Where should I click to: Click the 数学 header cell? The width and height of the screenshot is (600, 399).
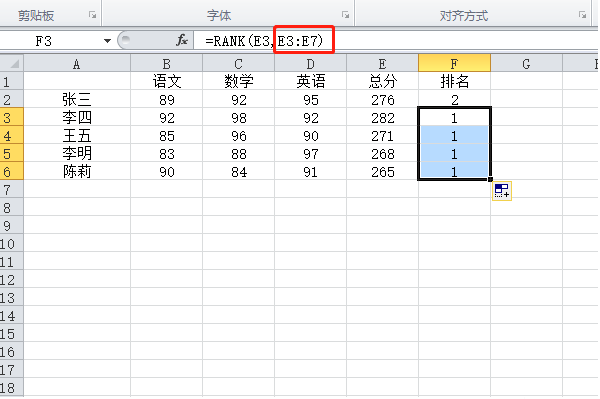238,81
